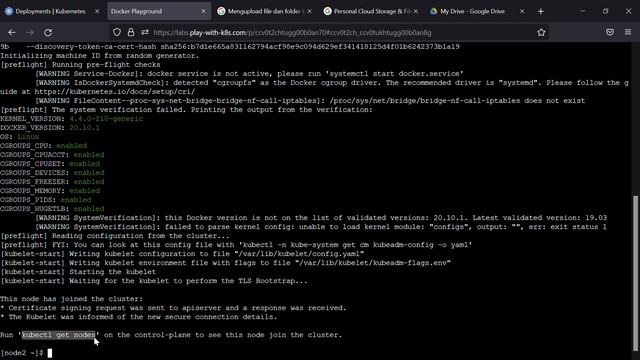Click the 'OS: Linux' line

(x=20, y=137)
